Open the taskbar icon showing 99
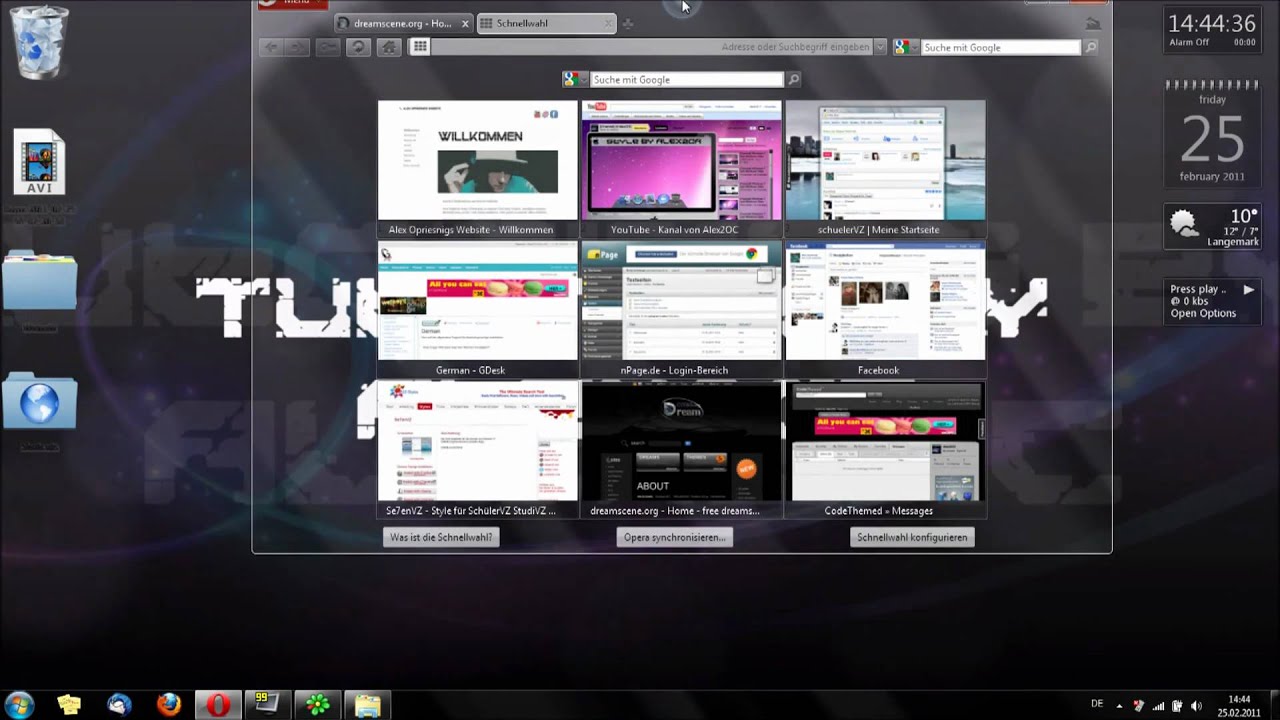 coord(267,705)
